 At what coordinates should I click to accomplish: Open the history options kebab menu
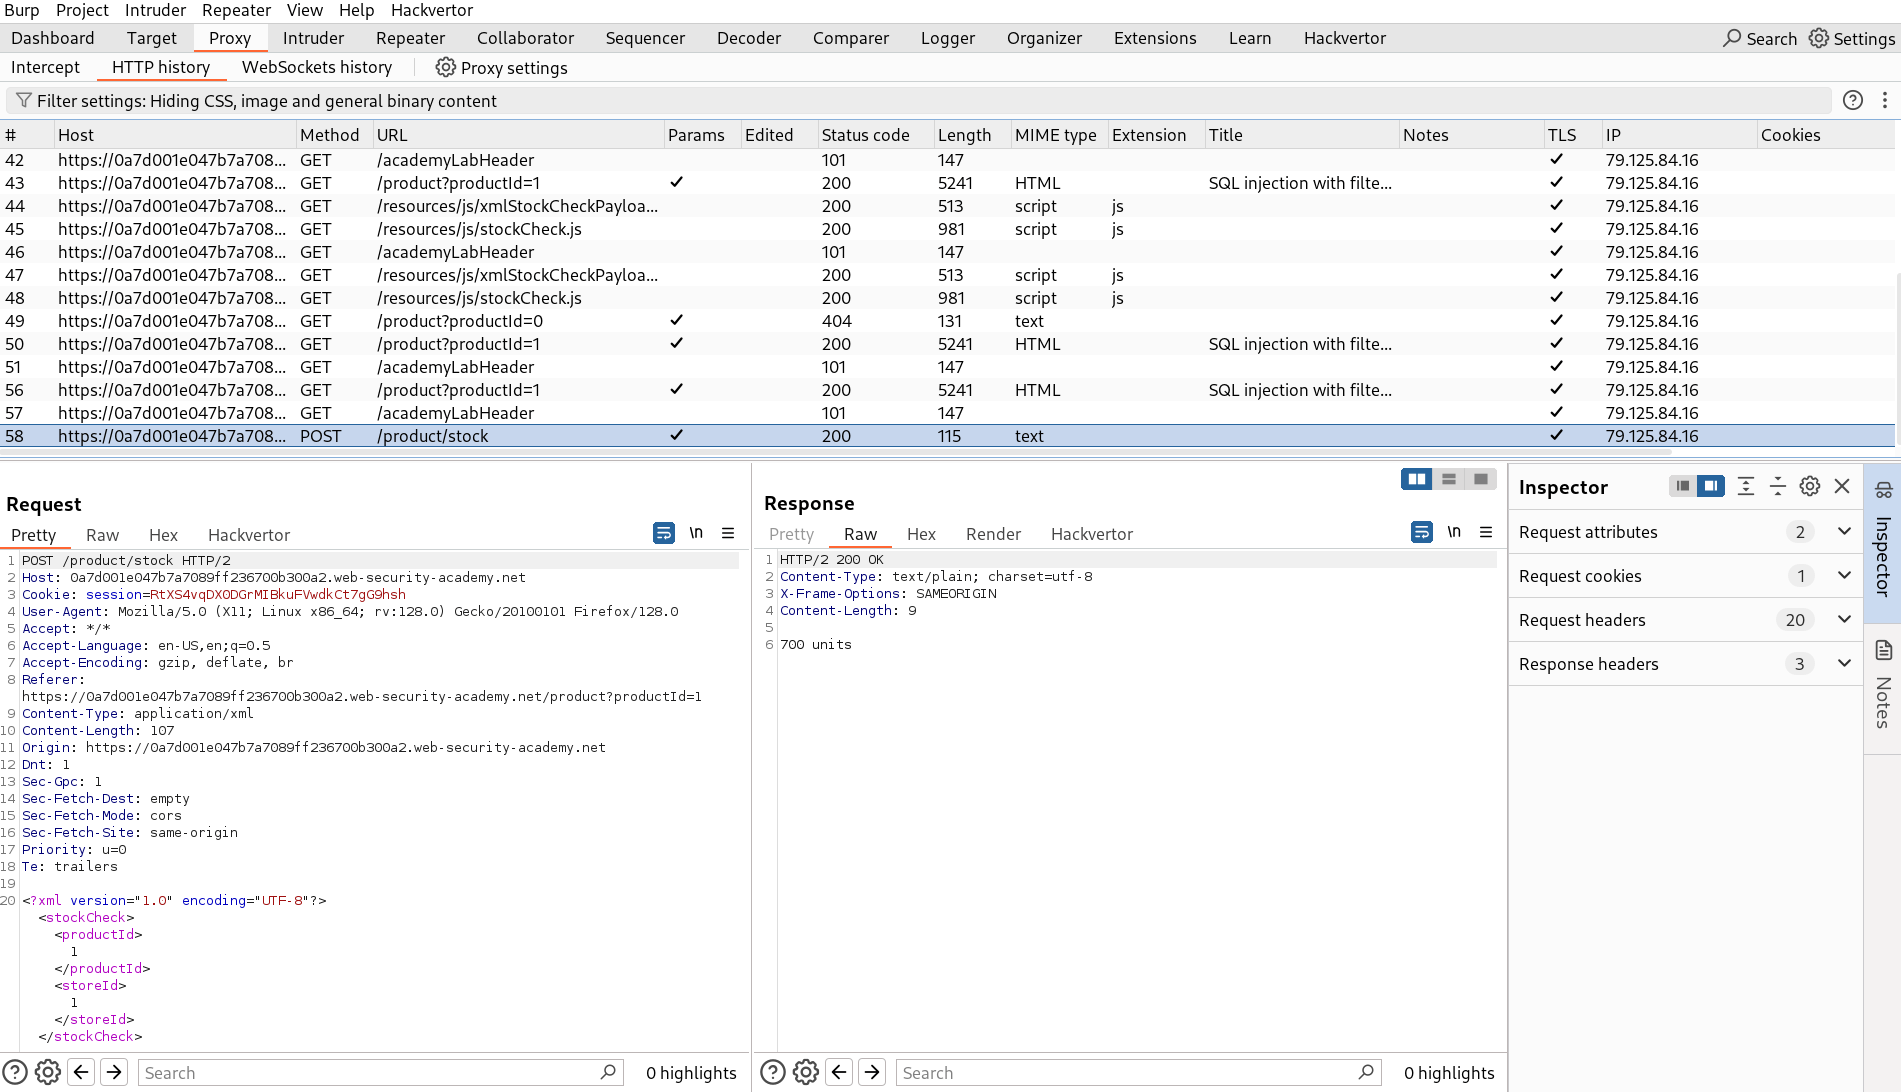1885,100
